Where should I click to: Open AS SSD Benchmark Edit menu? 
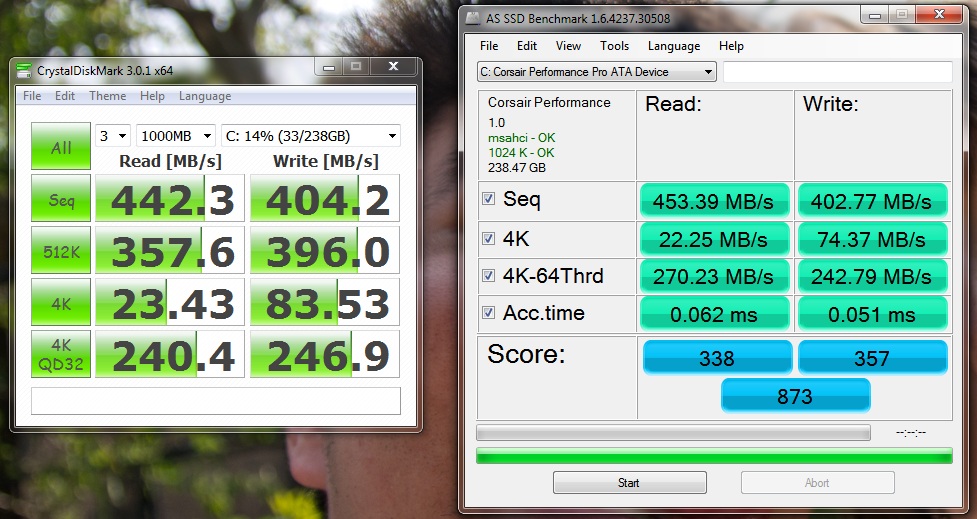(x=527, y=45)
